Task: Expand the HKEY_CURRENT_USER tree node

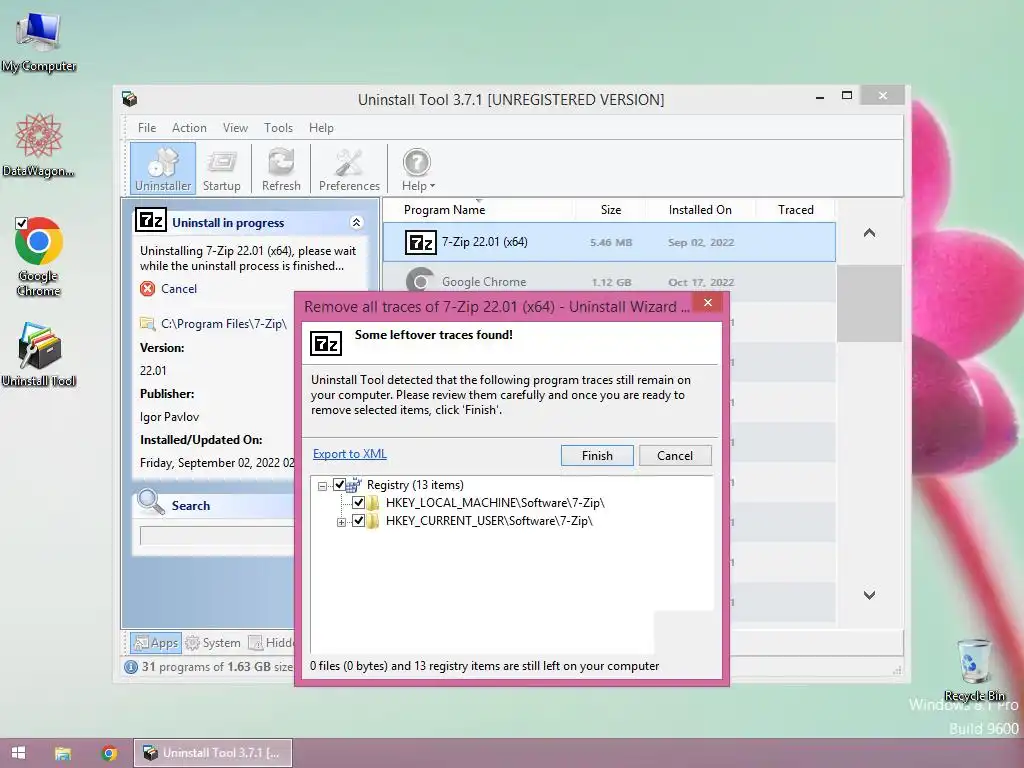Action: click(341, 522)
